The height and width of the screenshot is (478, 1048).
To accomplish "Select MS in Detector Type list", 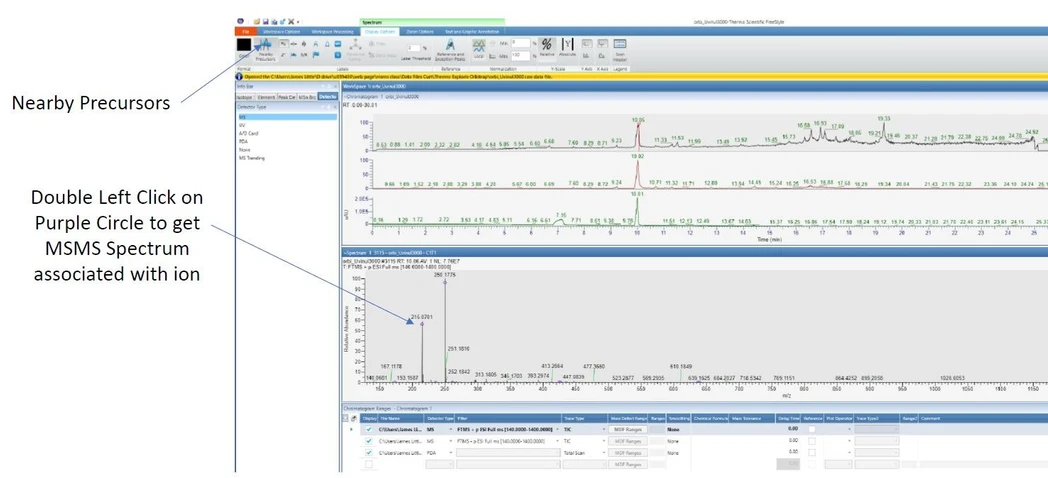I will (287, 117).
